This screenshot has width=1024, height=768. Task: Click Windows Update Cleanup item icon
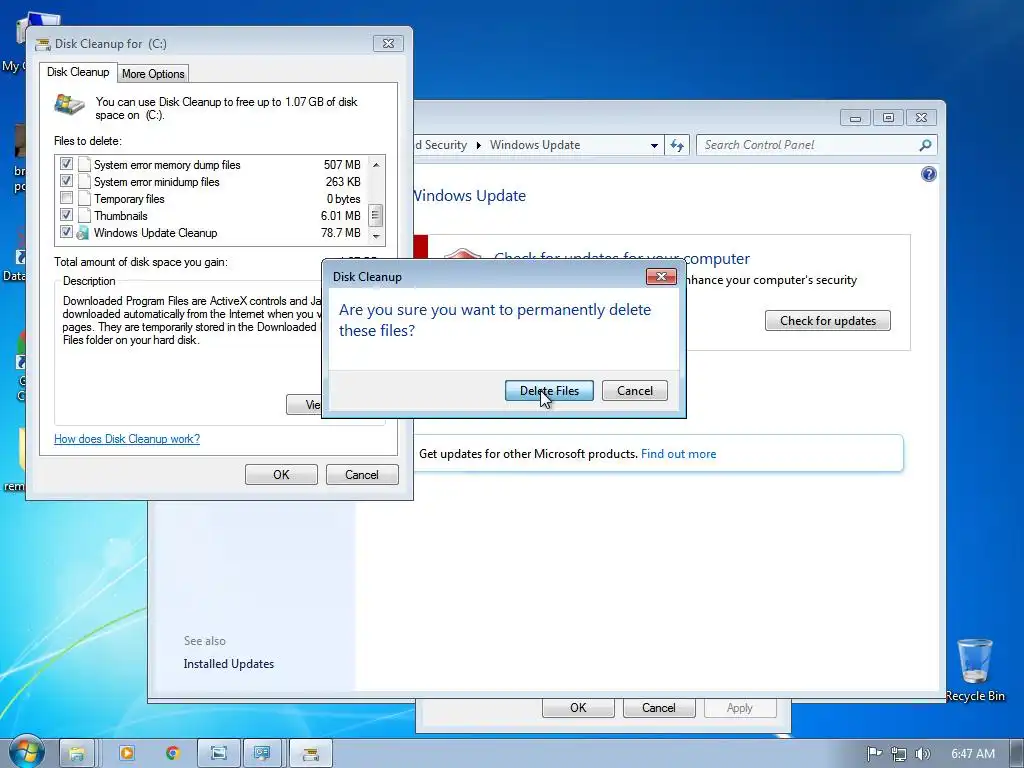[83, 232]
